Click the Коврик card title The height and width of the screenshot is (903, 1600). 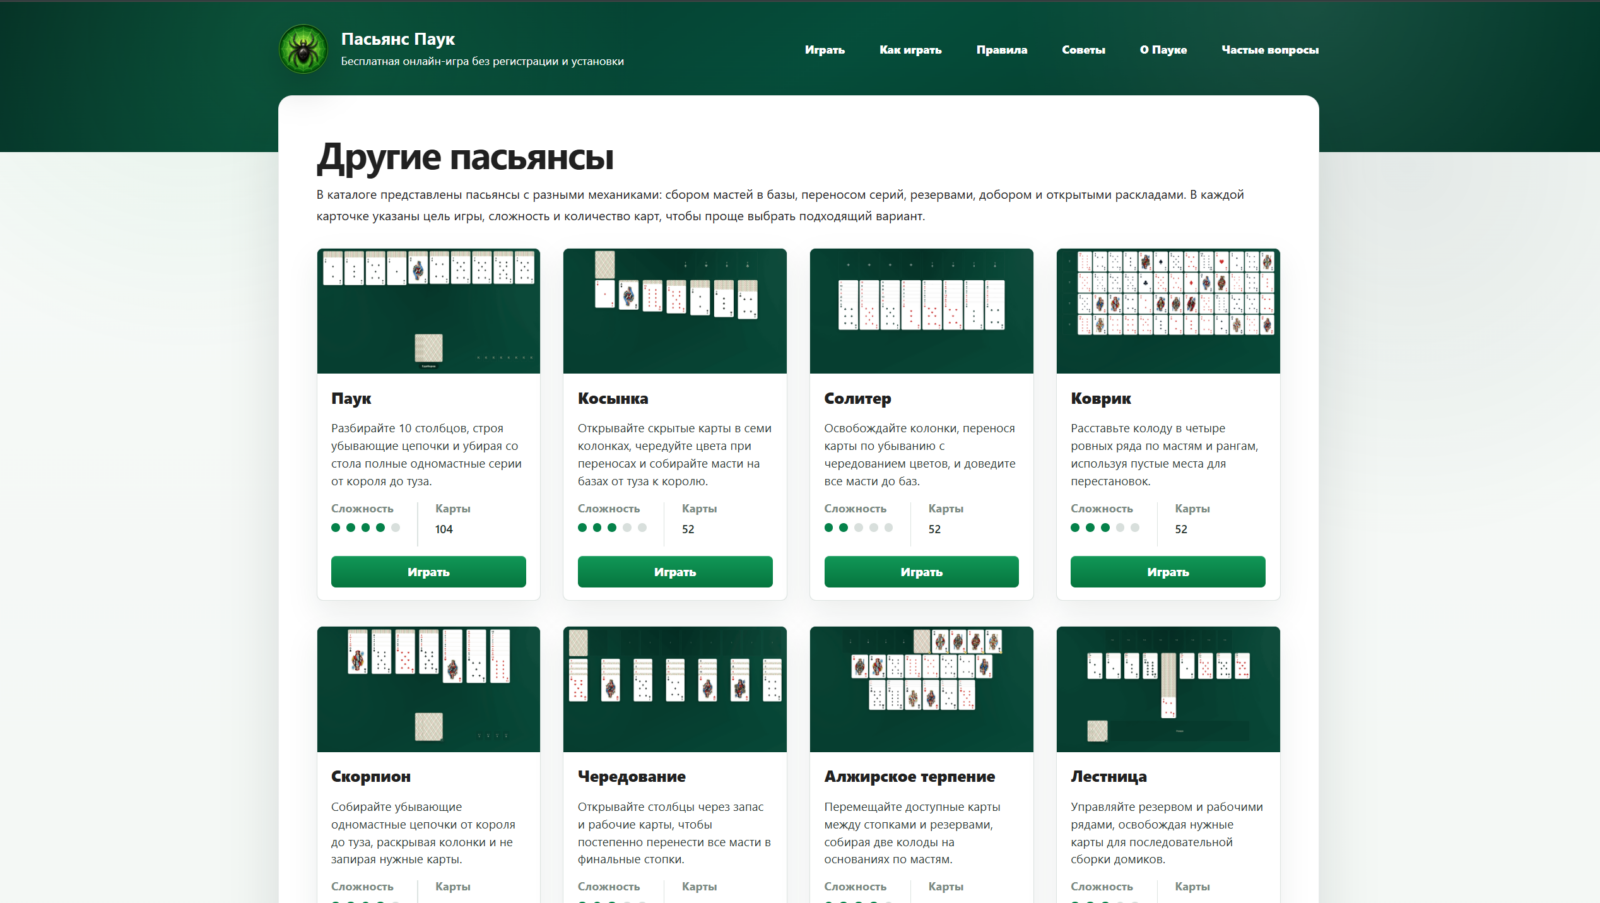point(1101,398)
